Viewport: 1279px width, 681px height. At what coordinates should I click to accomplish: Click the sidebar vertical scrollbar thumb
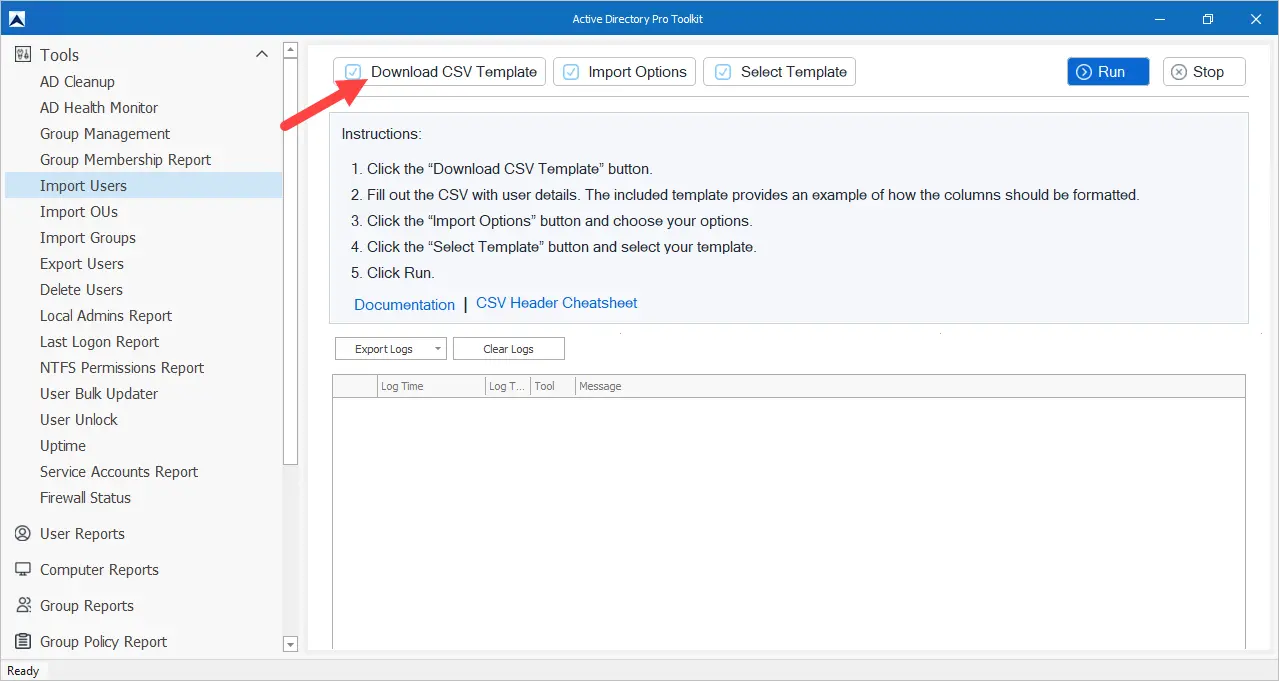point(291,260)
